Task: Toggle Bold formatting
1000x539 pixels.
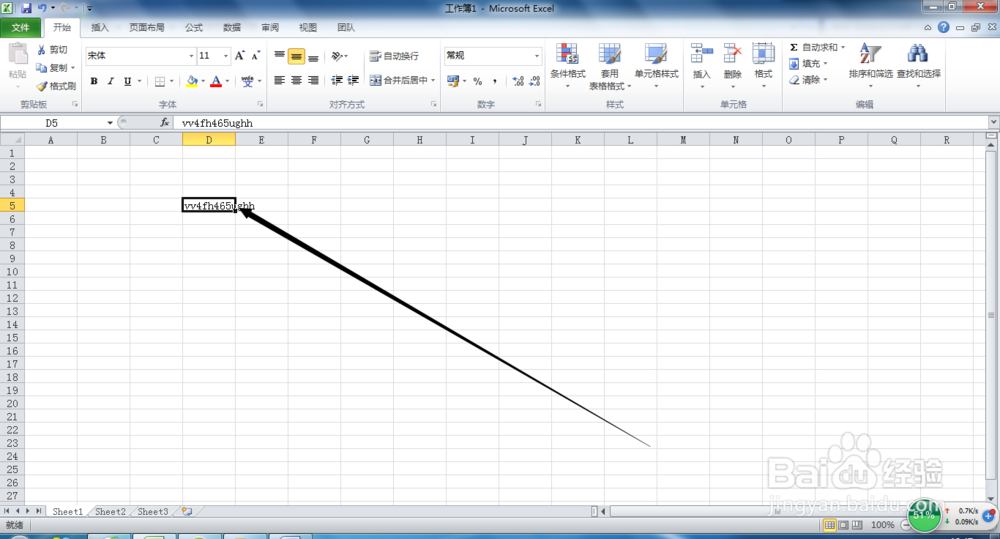Action: 94,81
